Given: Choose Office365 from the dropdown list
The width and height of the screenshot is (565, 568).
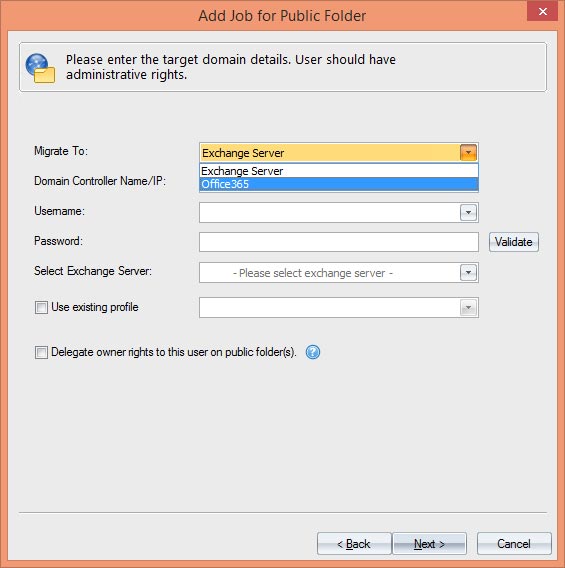Looking at the screenshot, I should 339,184.
